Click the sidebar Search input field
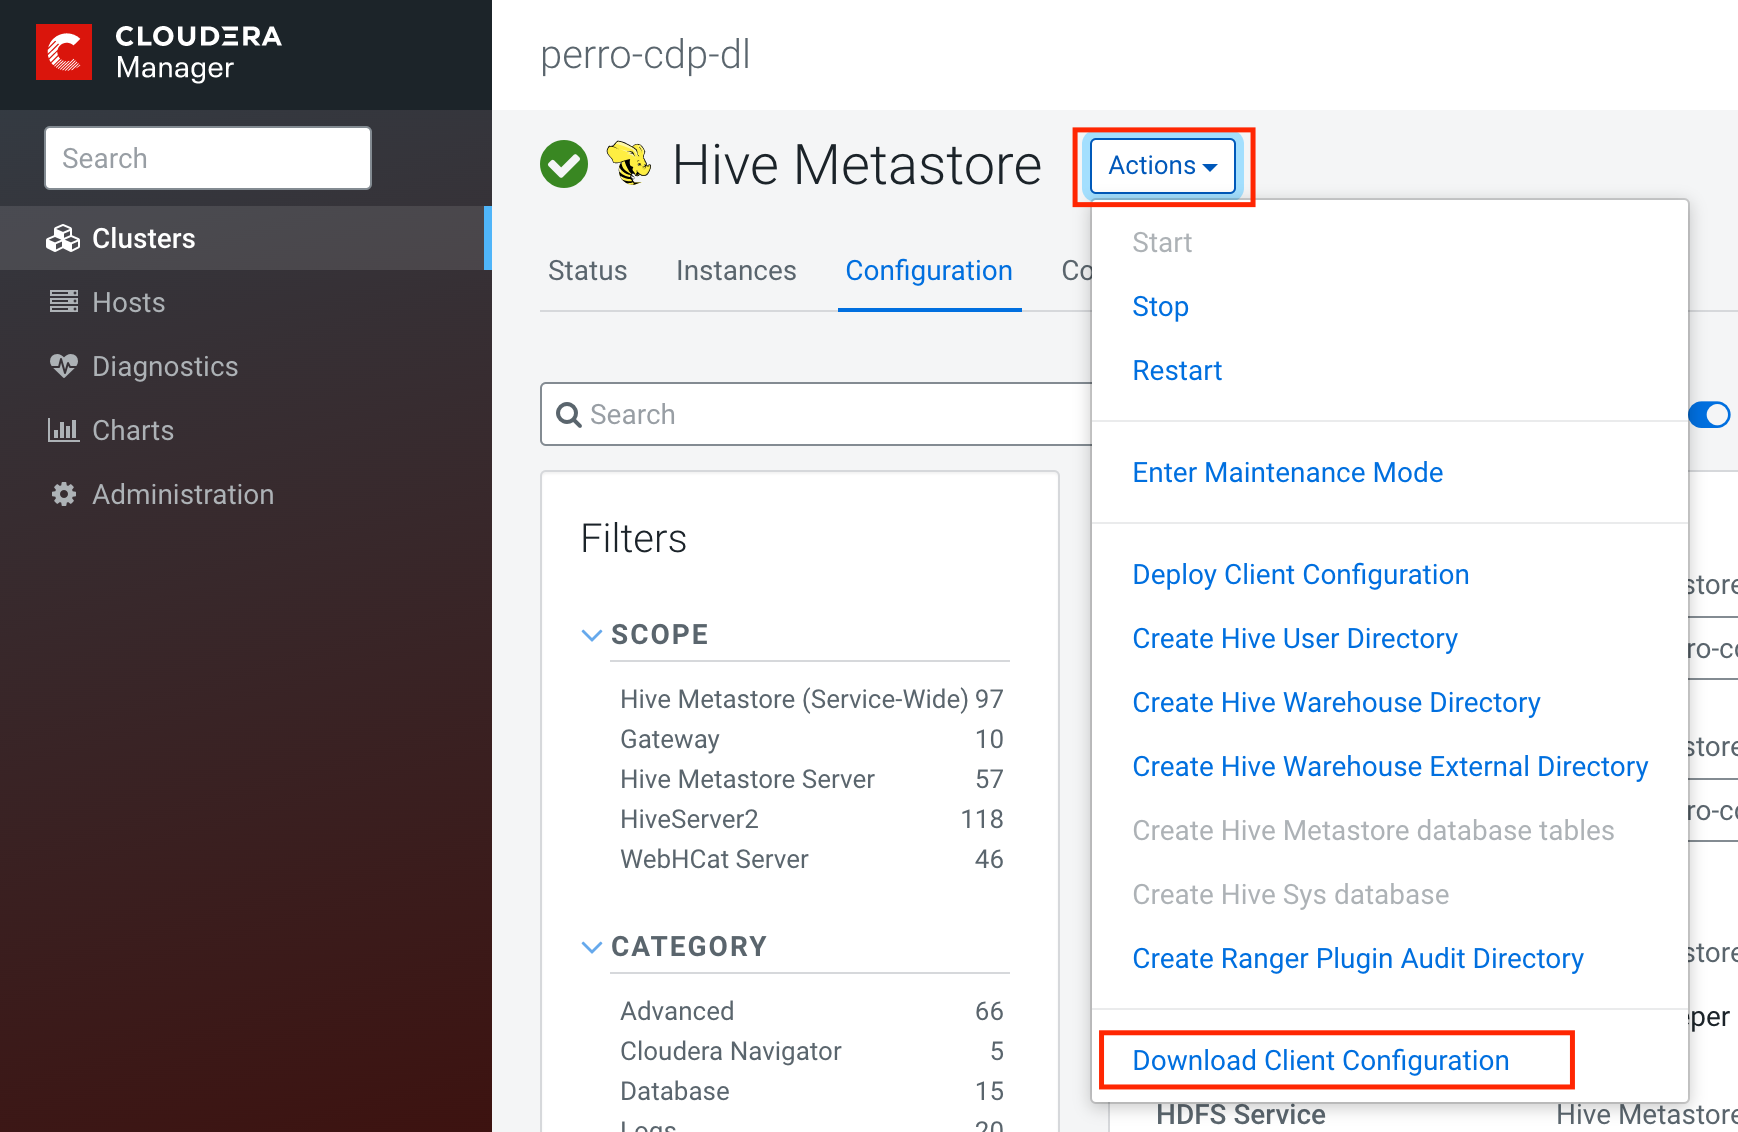 [x=207, y=158]
